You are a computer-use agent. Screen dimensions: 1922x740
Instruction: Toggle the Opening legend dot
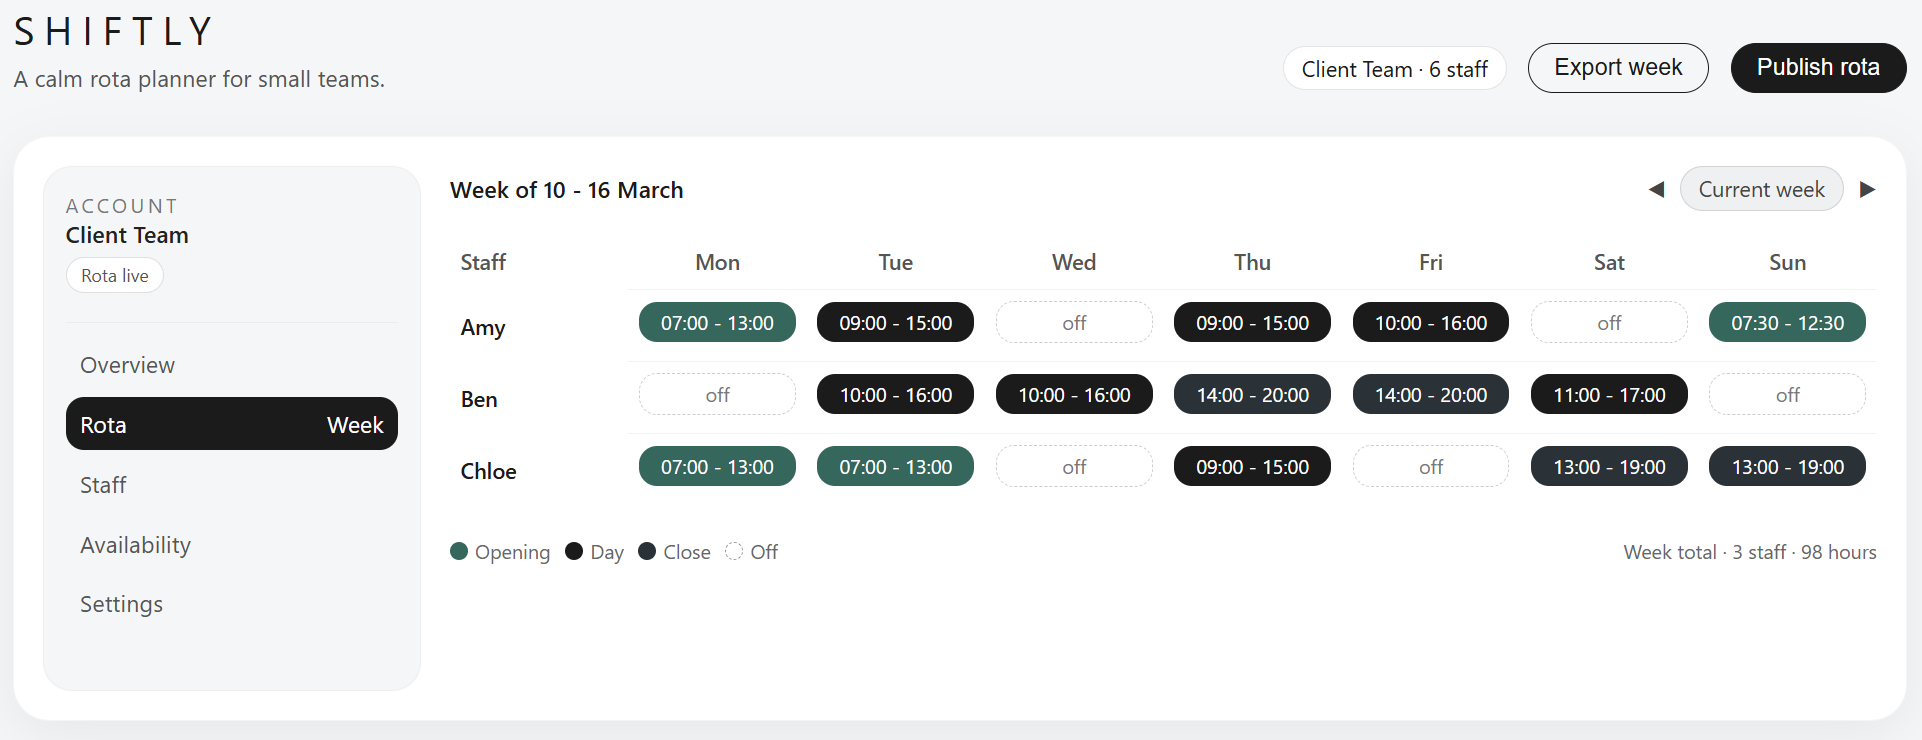click(460, 551)
